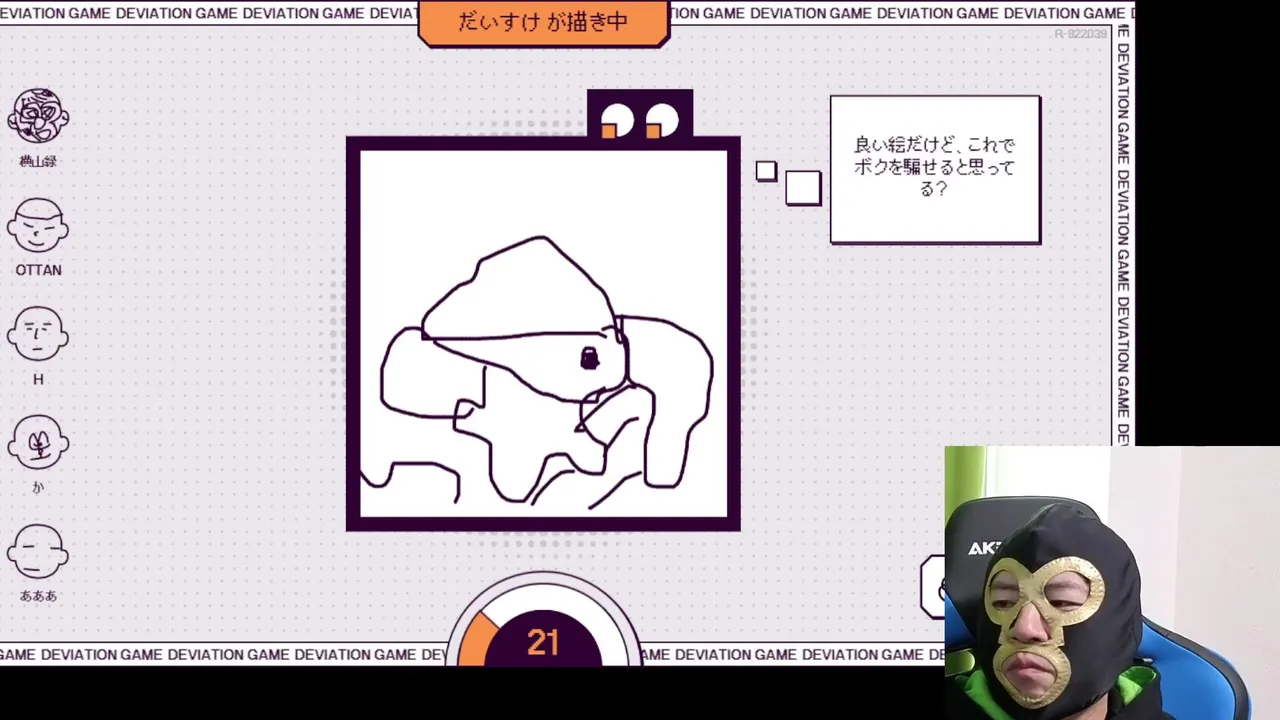Click the player name あああ
This screenshot has height=720, width=1280.
point(38,595)
